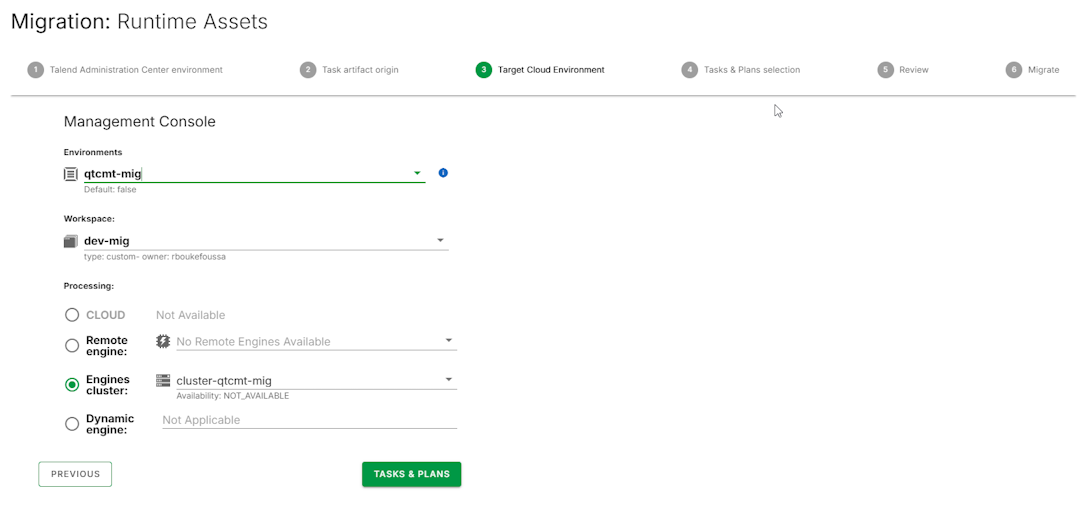Expand the Workspace dev-mig dropdown
The width and height of the screenshot is (1084, 505).
440,240
